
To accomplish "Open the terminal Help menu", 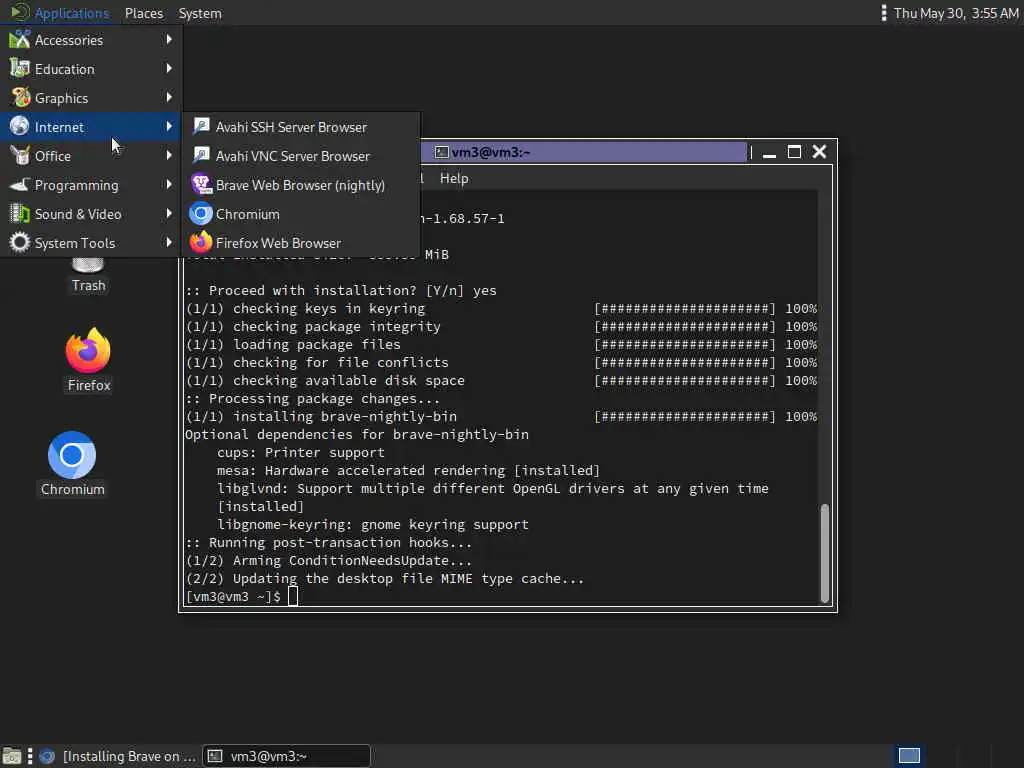I will point(454,178).
